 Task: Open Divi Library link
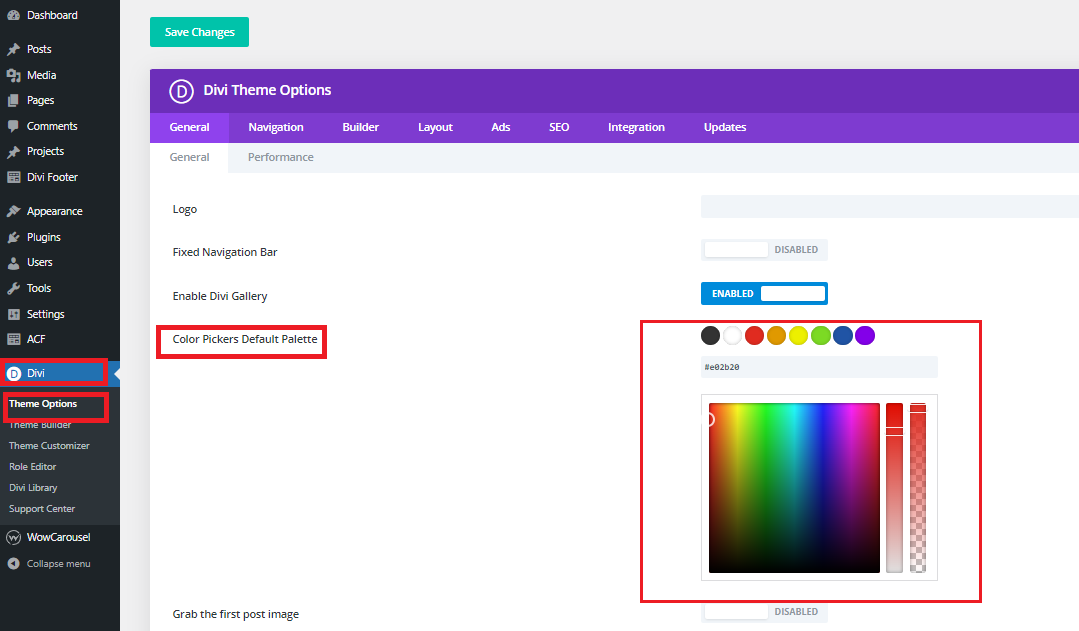coord(33,488)
